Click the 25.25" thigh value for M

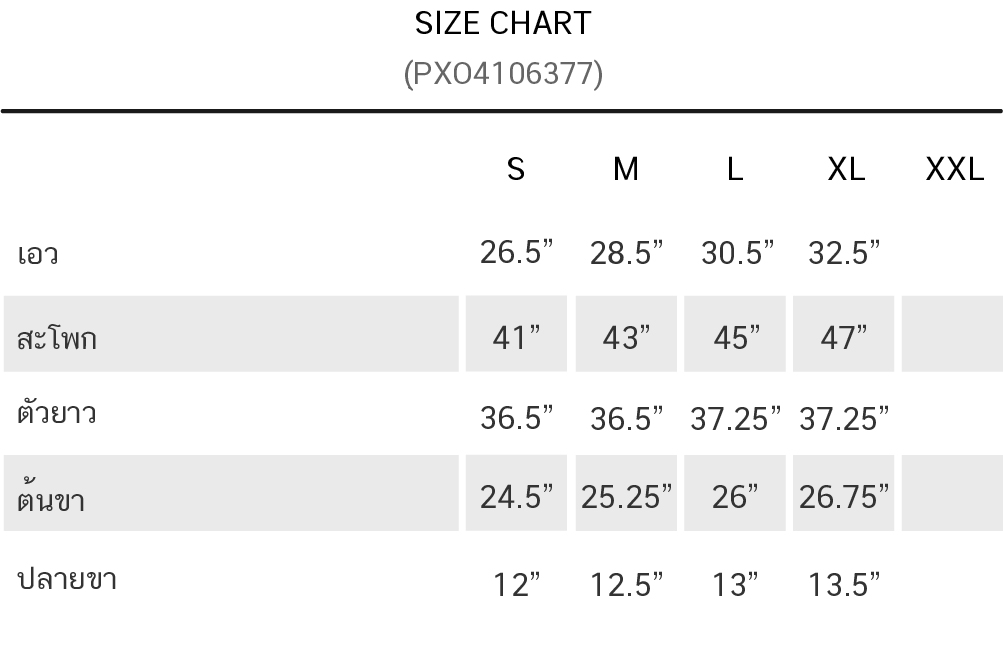[626, 496]
